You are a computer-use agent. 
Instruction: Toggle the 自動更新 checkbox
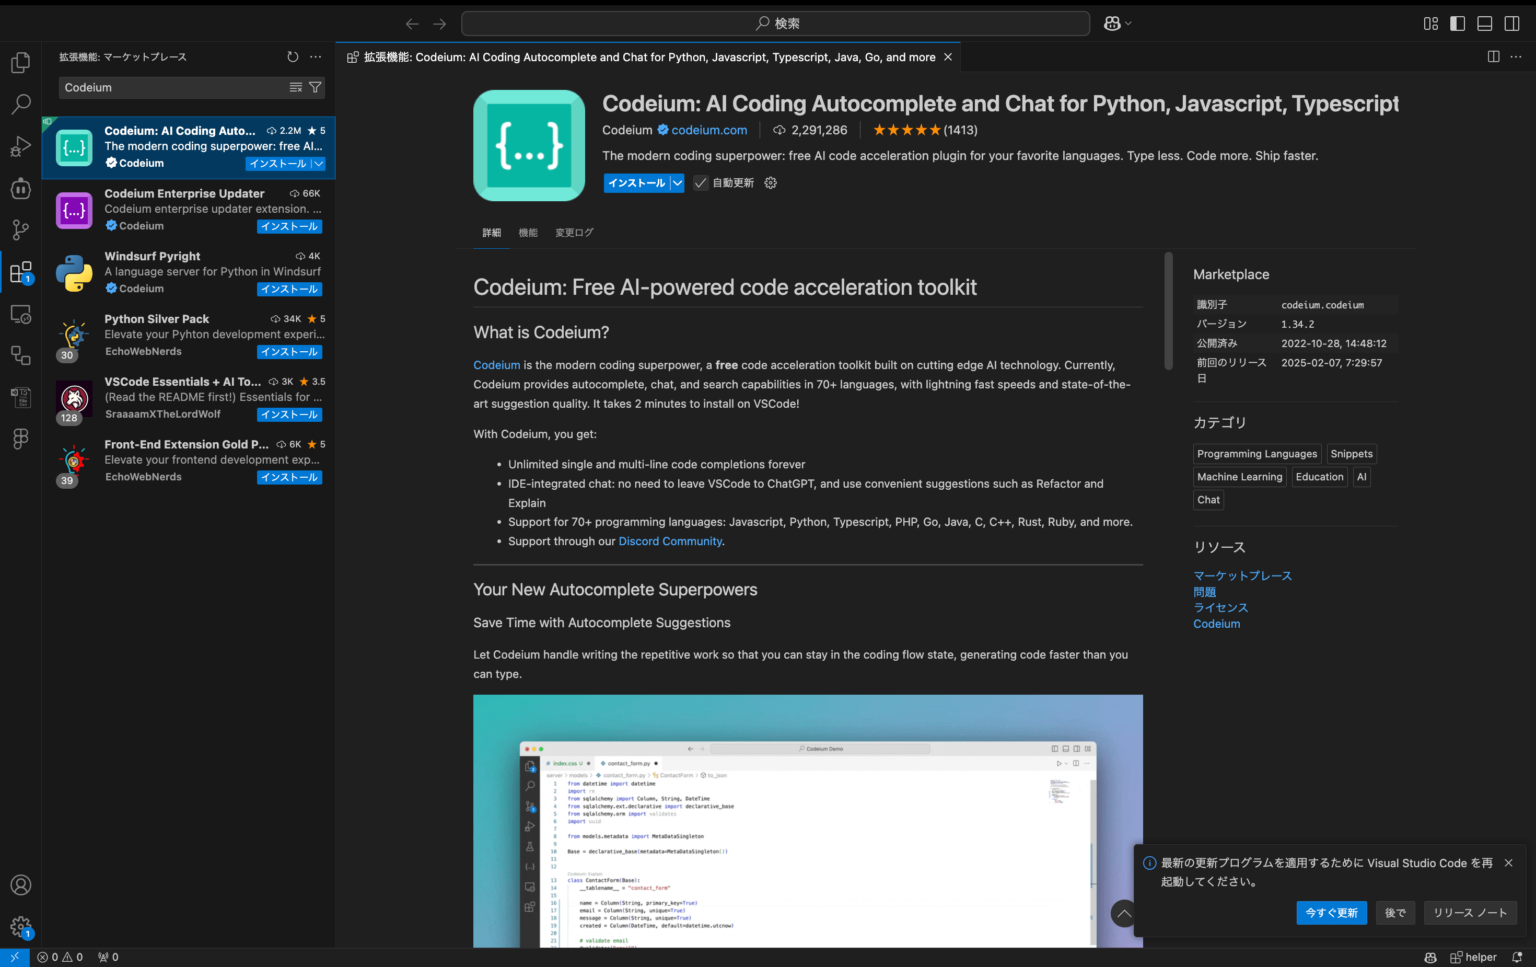tap(701, 183)
